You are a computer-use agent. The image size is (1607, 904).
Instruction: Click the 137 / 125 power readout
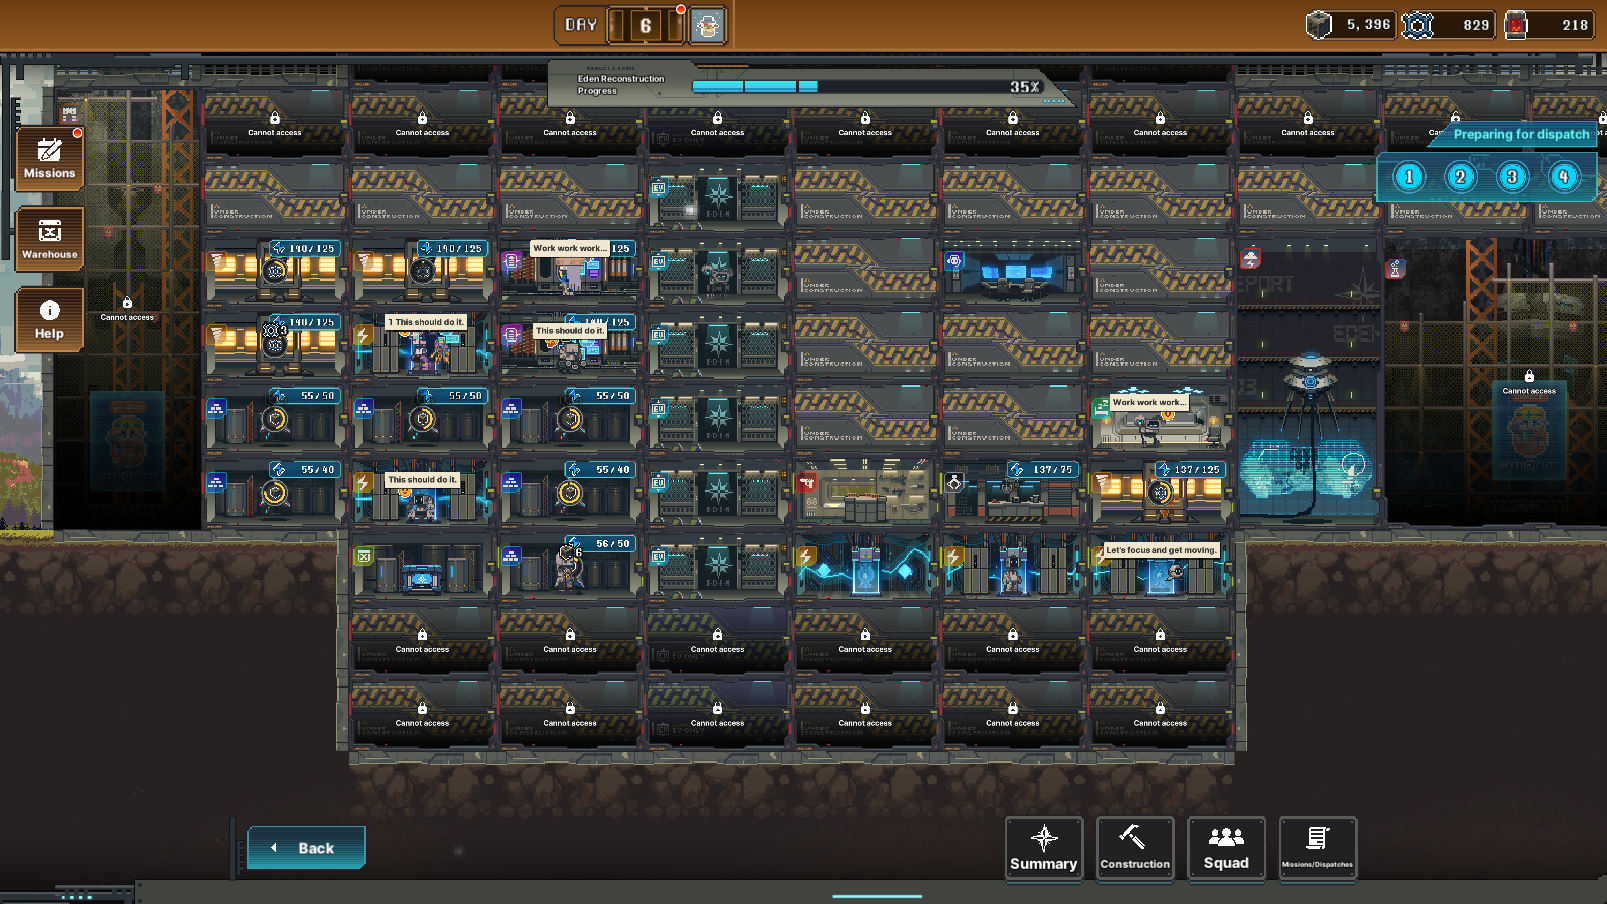click(x=1190, y=469)
